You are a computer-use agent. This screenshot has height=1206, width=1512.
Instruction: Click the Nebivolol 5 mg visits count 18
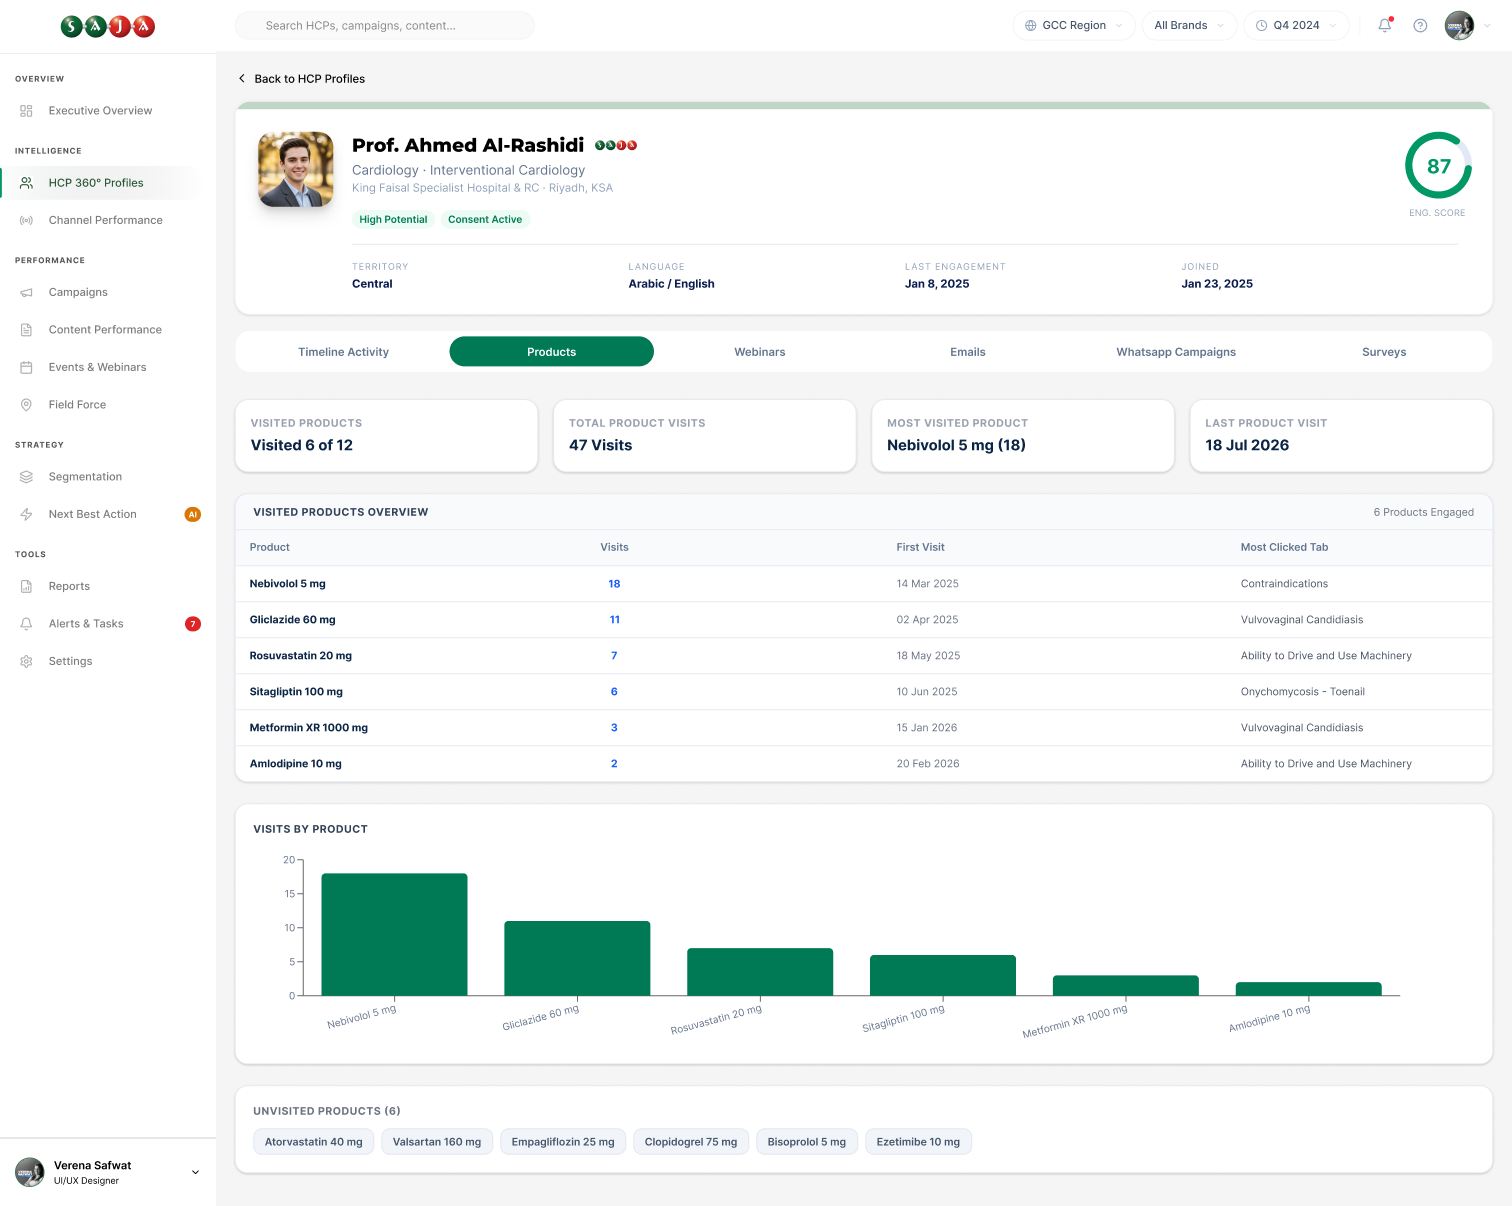tap(614, 584)
